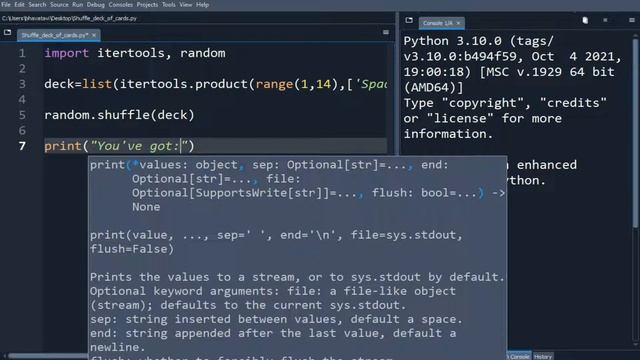This screenshot has height=360, width=640.
Task: Click 'random.shuffle(deck)' on line 5
Action: point(119,115)
